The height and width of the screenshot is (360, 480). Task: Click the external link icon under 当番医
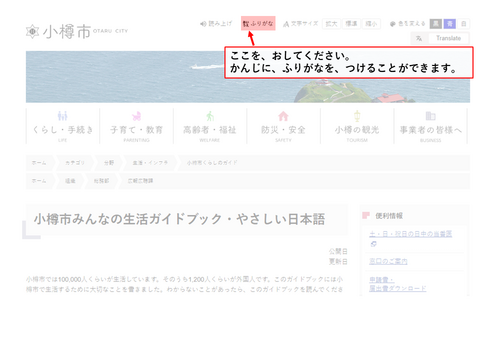pyautogui.click(x=373, y=244)
